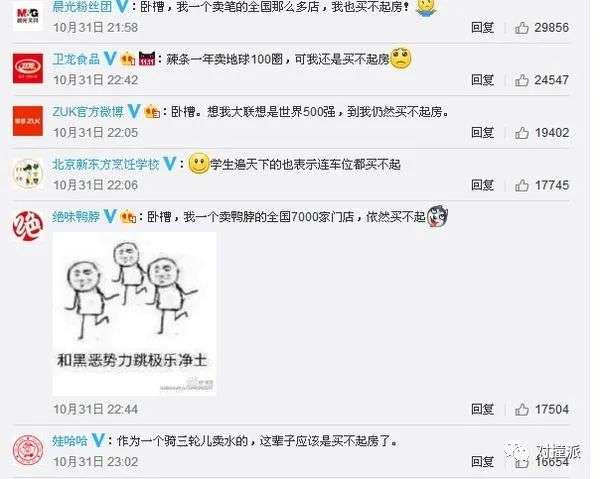The height and width of the screenshot is (479, 600).
Task: Click the membership badge next to ZUK官方微博
Action: pyautogui.click(x=152, y=112)
